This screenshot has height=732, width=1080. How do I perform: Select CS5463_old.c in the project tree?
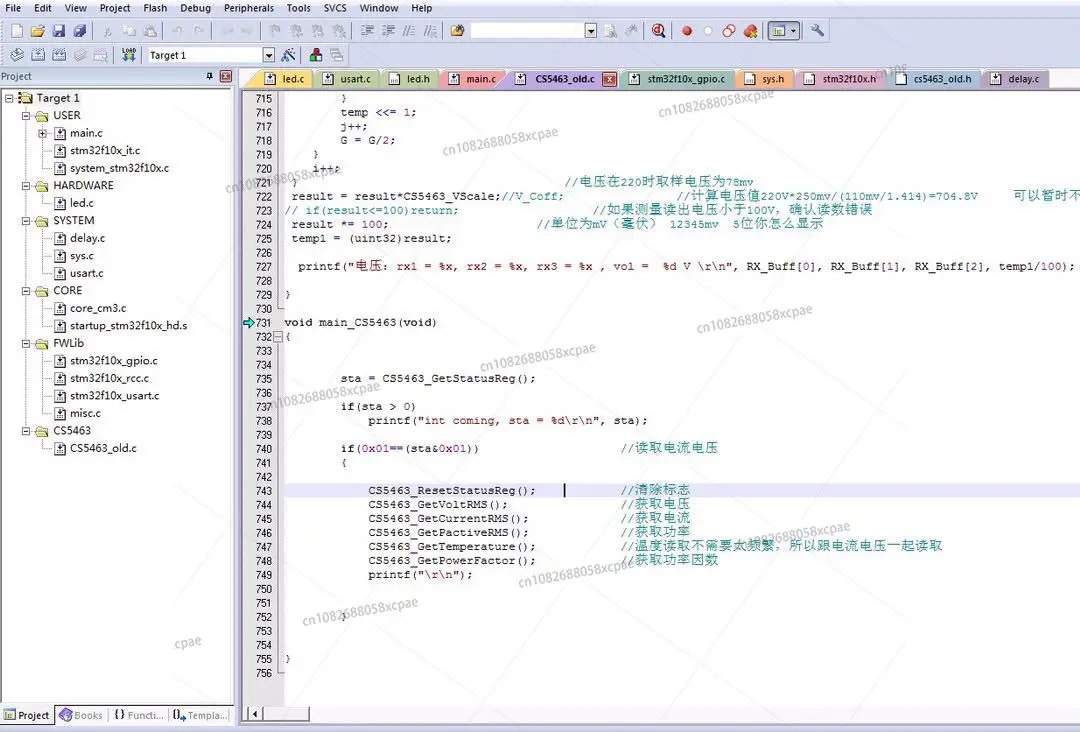(x=102, y=448)
